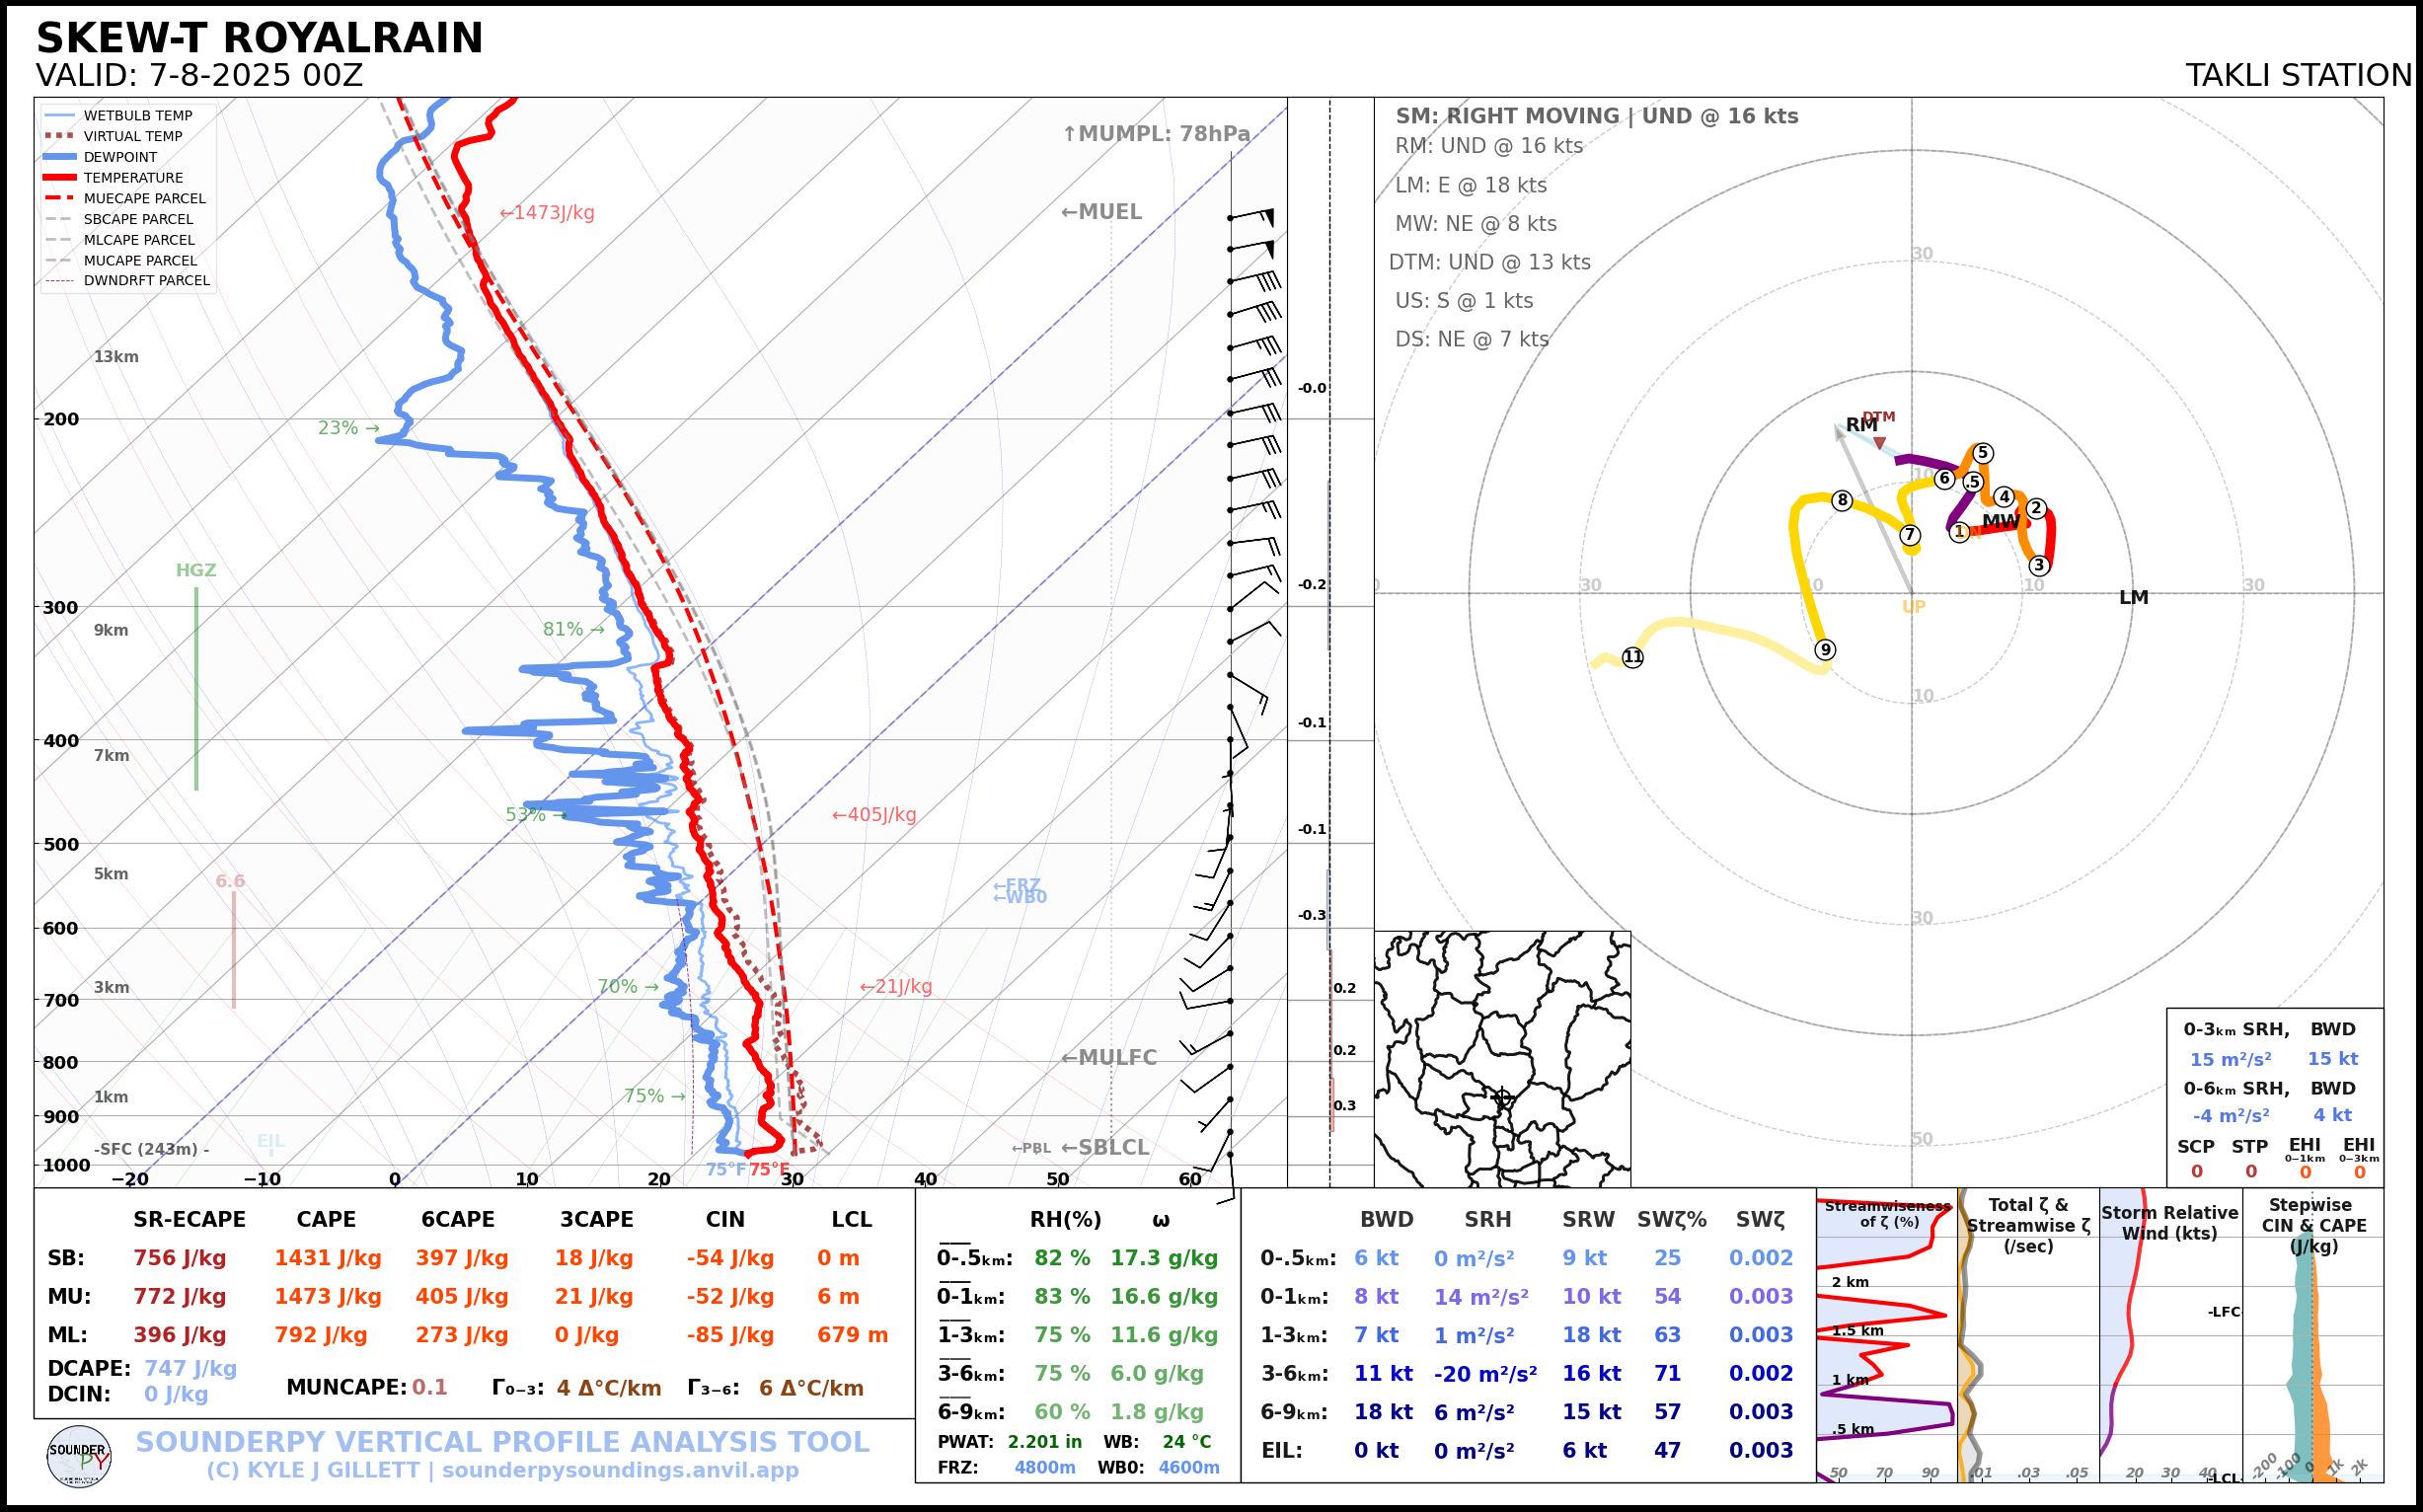Click hodograph height marker 9
Screen dimensions: 2423x1512
tap(1825, 650)
